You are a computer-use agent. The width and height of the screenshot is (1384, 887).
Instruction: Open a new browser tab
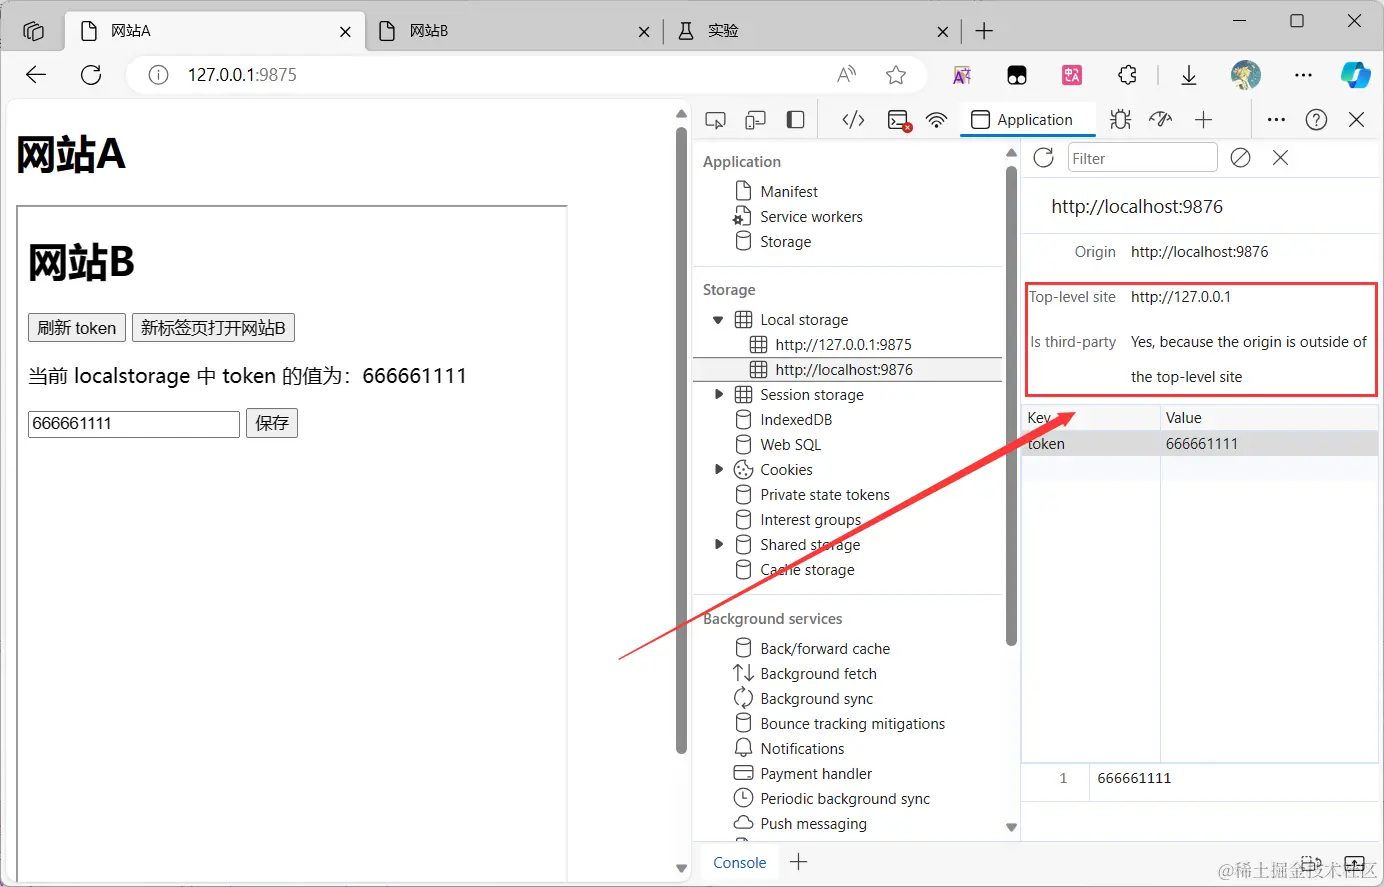[984, 31]
